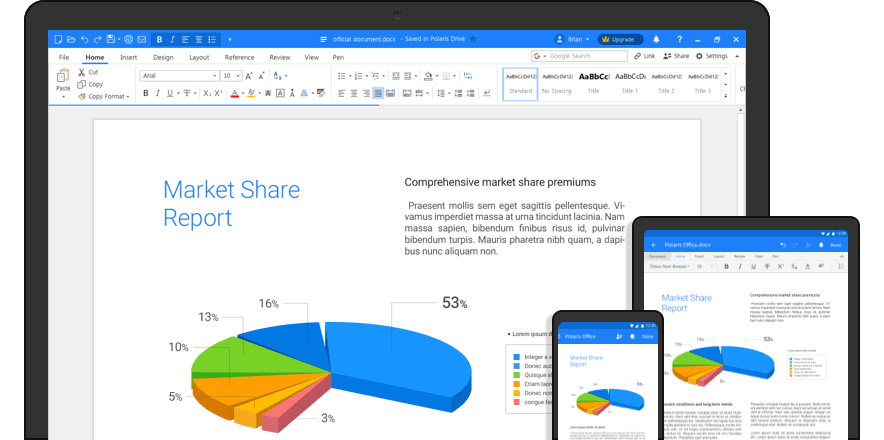
Task: Redo the last action
Action: [98, 39]
